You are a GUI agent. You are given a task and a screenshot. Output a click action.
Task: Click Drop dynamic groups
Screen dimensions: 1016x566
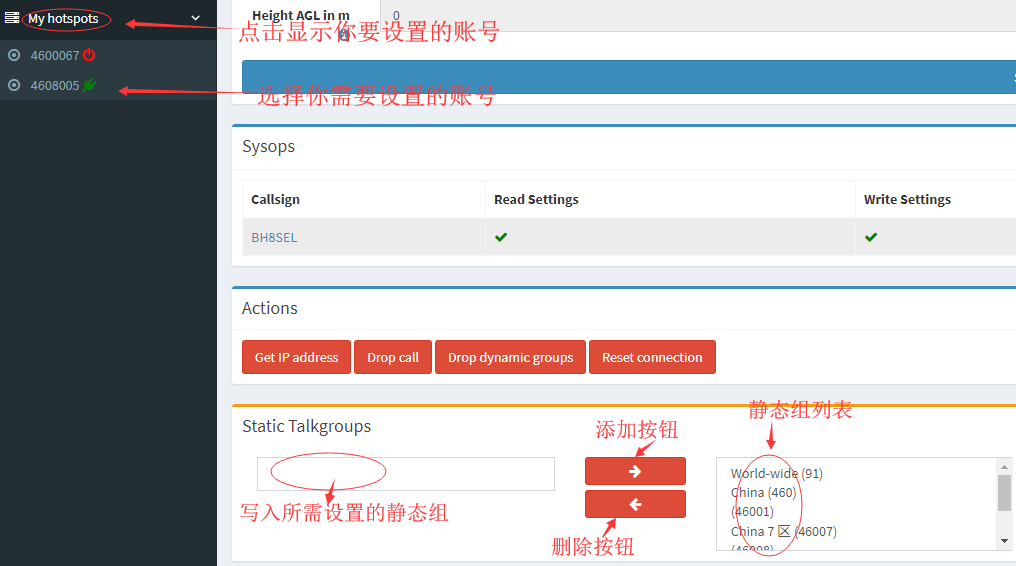510,357
